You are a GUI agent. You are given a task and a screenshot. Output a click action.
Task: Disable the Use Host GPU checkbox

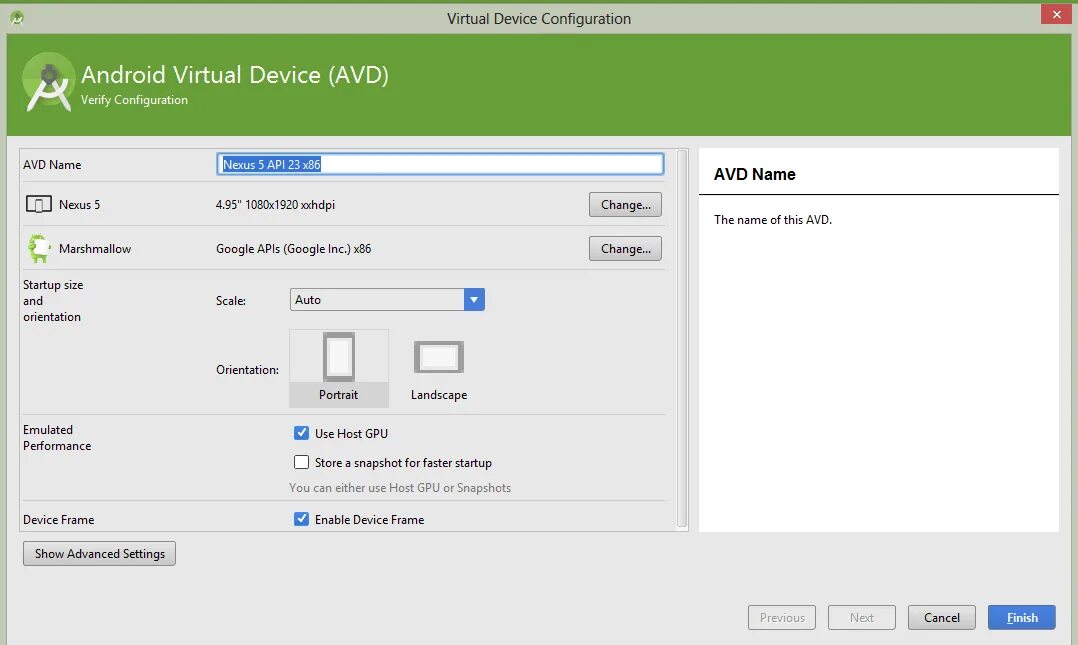point(301,433)
